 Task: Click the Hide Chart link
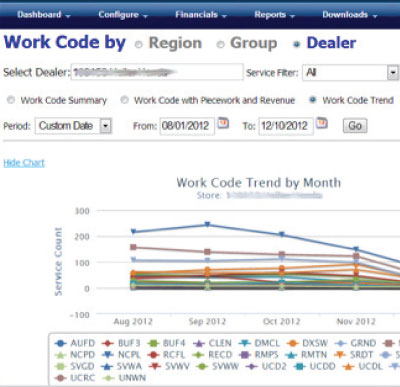point(24,163)
